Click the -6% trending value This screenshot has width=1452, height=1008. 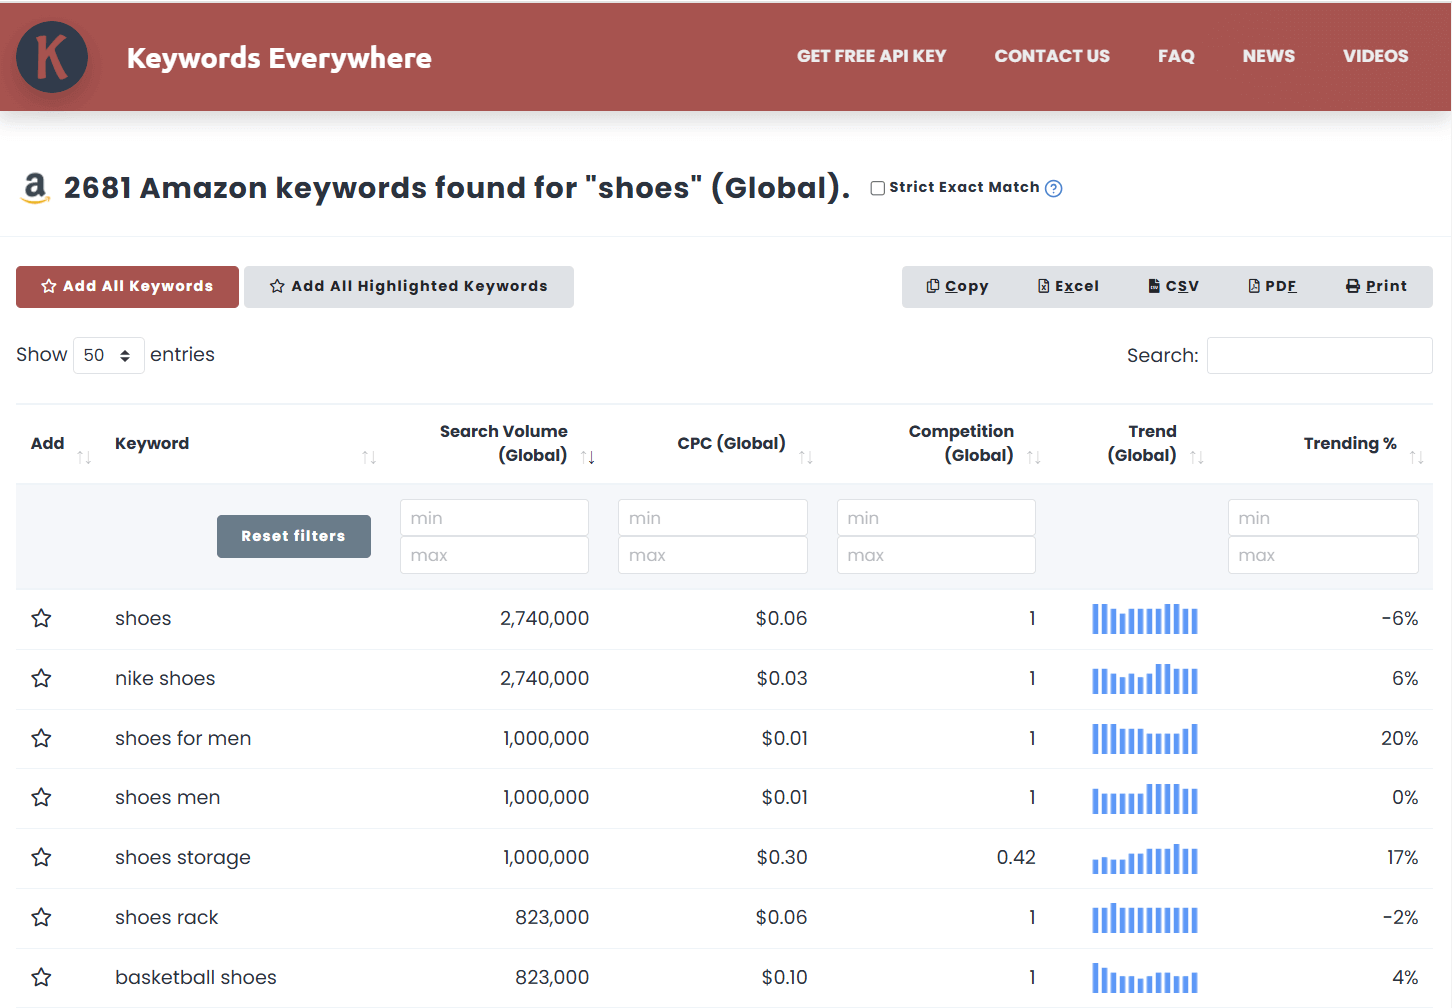pyautogui.click(x=1399, y=618)
